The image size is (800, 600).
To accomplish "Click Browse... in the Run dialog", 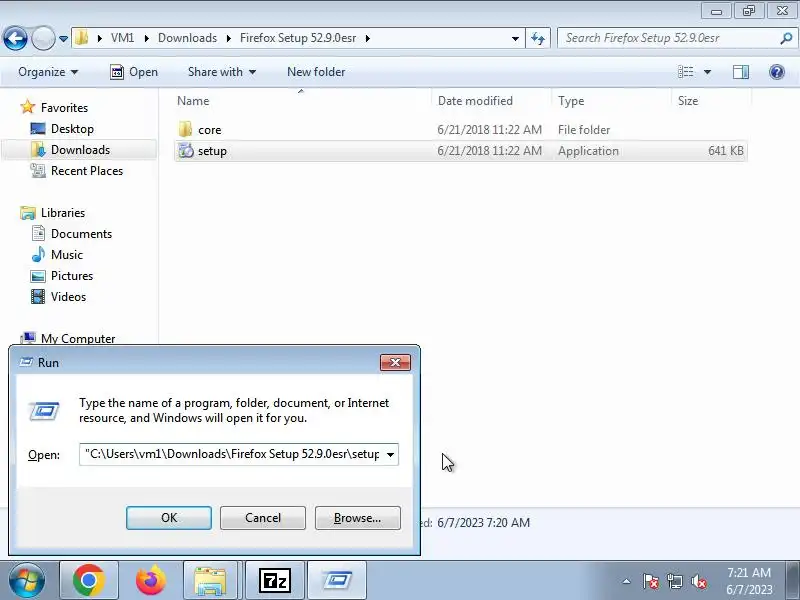I will click(358, 518).
